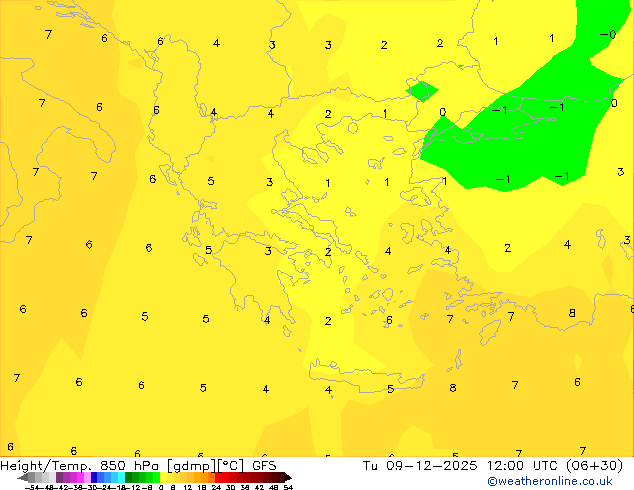Viewport: 634px width, 490px height.
Task: Click the bright red legend swatch above 24
Action: point(218,477)
